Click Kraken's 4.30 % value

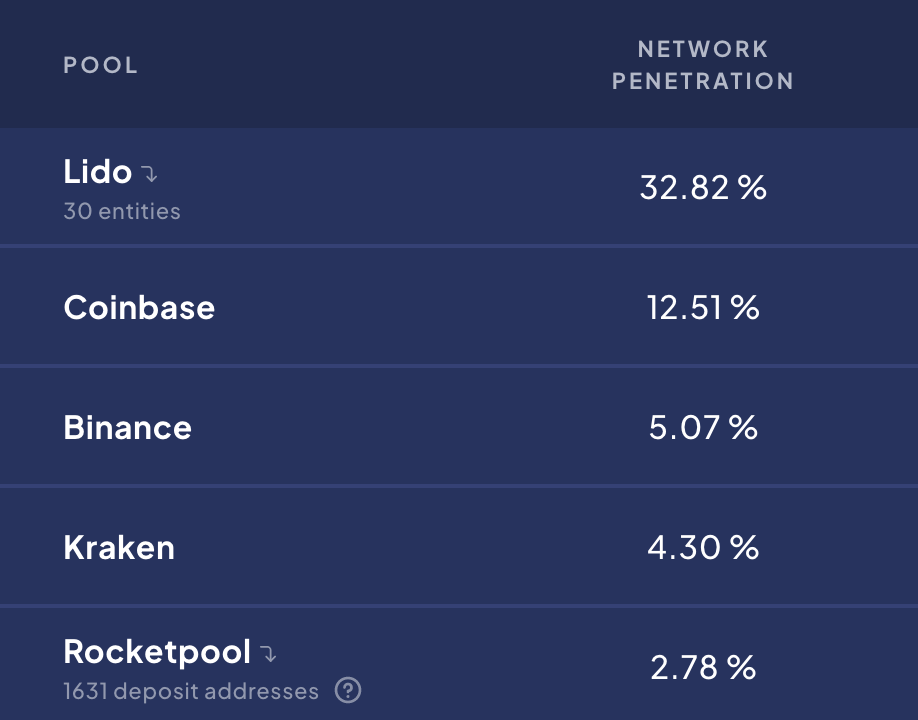703,547
